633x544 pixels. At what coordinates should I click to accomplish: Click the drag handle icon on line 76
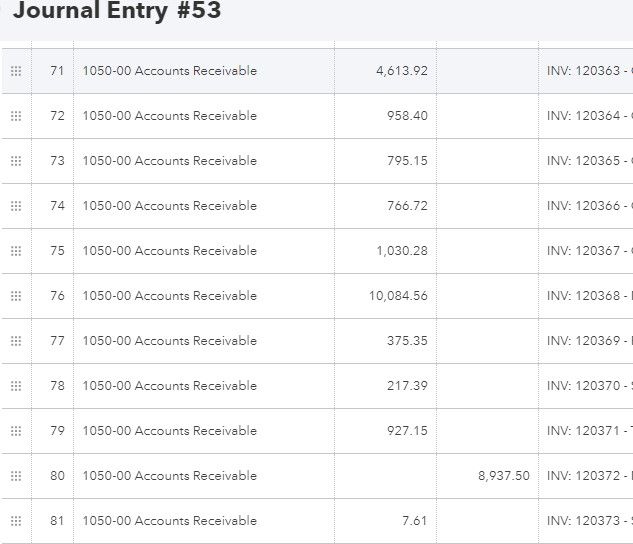point(16,296)
